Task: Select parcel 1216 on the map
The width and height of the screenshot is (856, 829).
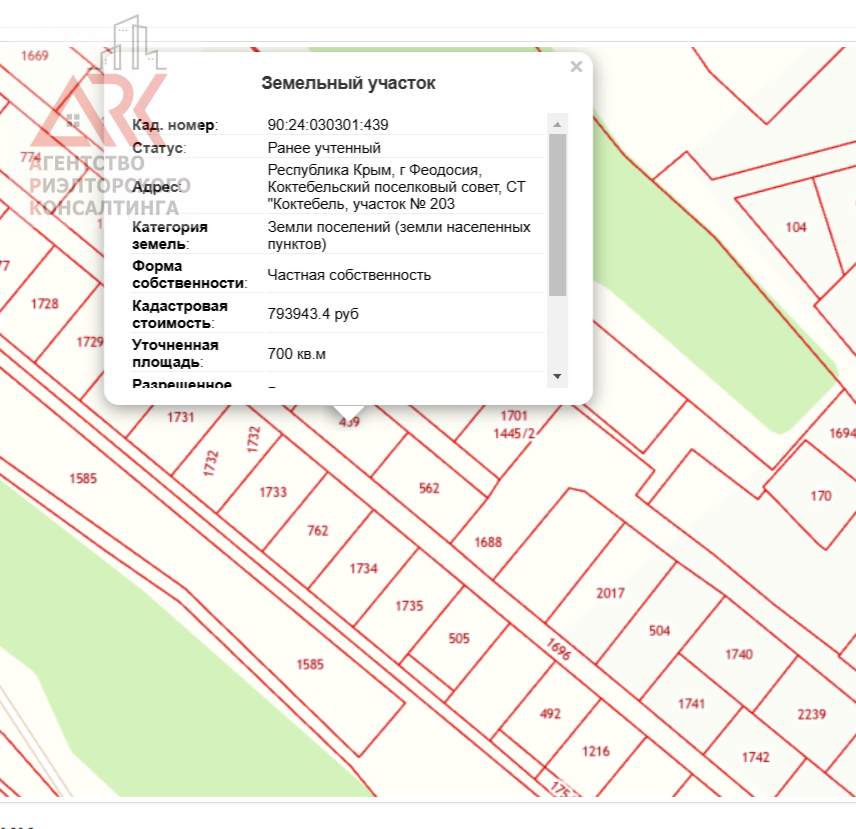Action: 596,751
